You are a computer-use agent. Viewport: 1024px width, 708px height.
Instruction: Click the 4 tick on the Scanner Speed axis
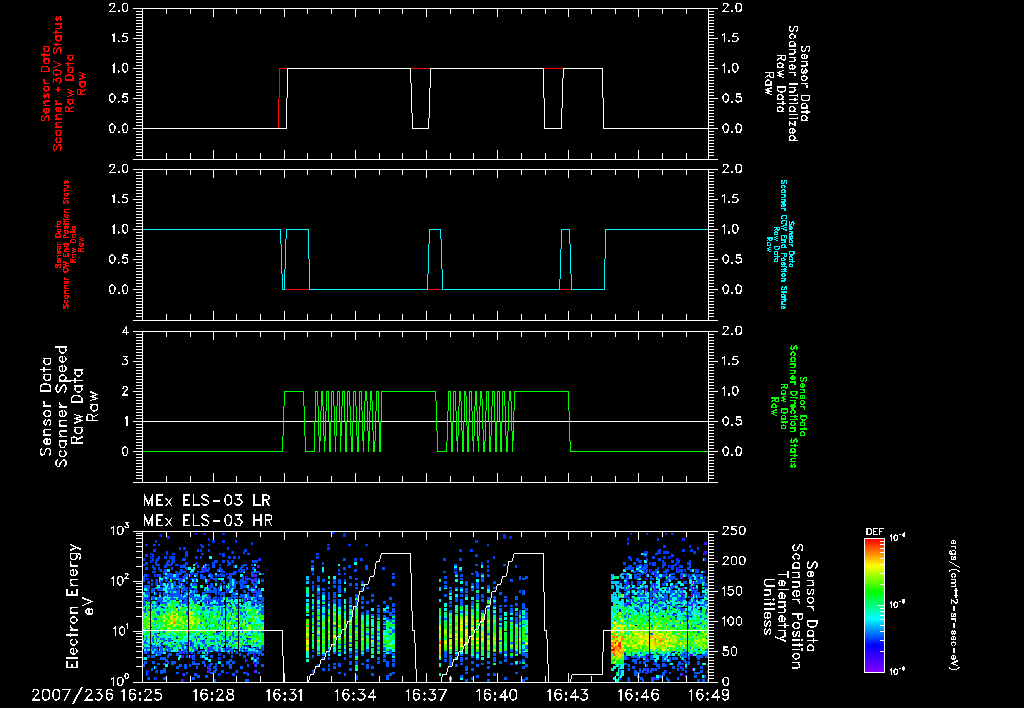[126, 331]
